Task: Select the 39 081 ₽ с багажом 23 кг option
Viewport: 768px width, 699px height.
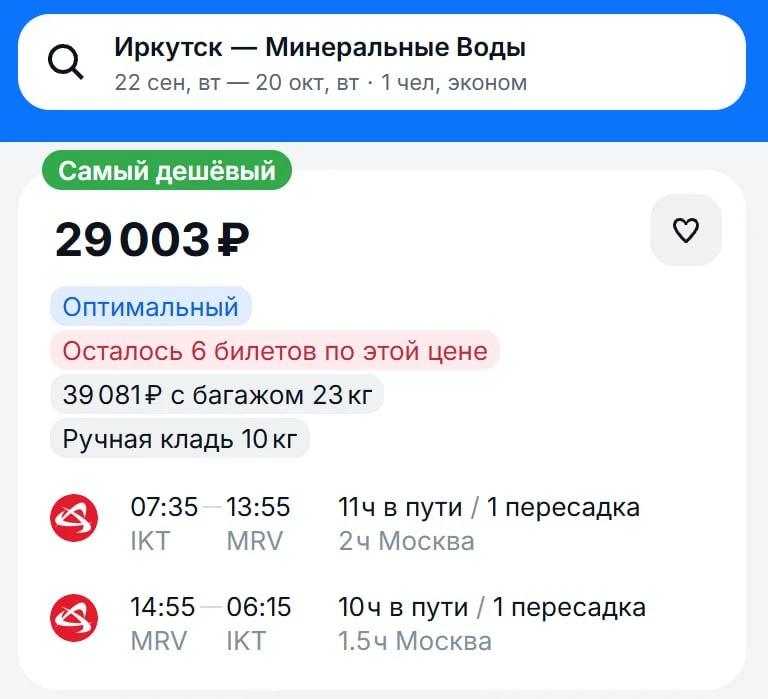Action: tap(217, 394)
